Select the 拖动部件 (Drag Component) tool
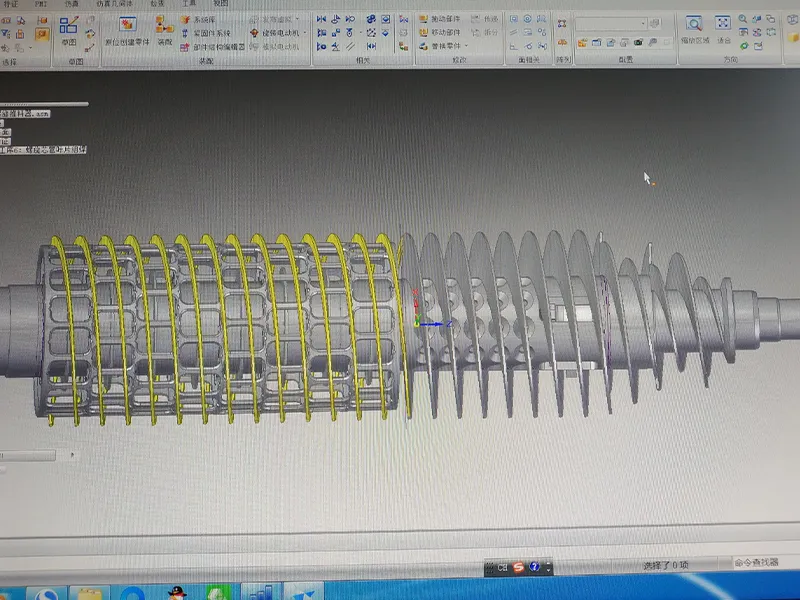 point(443,19)
